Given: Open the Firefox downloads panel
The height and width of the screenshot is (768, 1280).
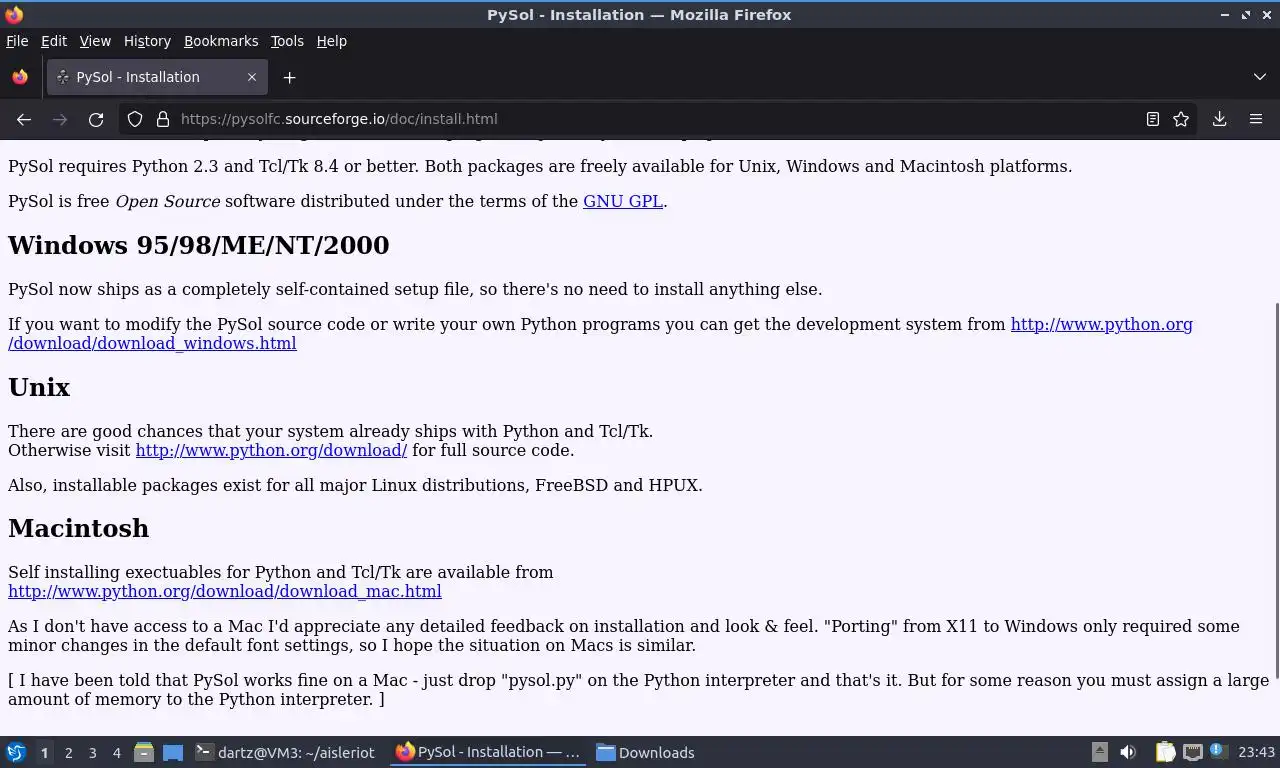Looking at the screenshot, I should pyautogui.click(x=1220, y=119).
